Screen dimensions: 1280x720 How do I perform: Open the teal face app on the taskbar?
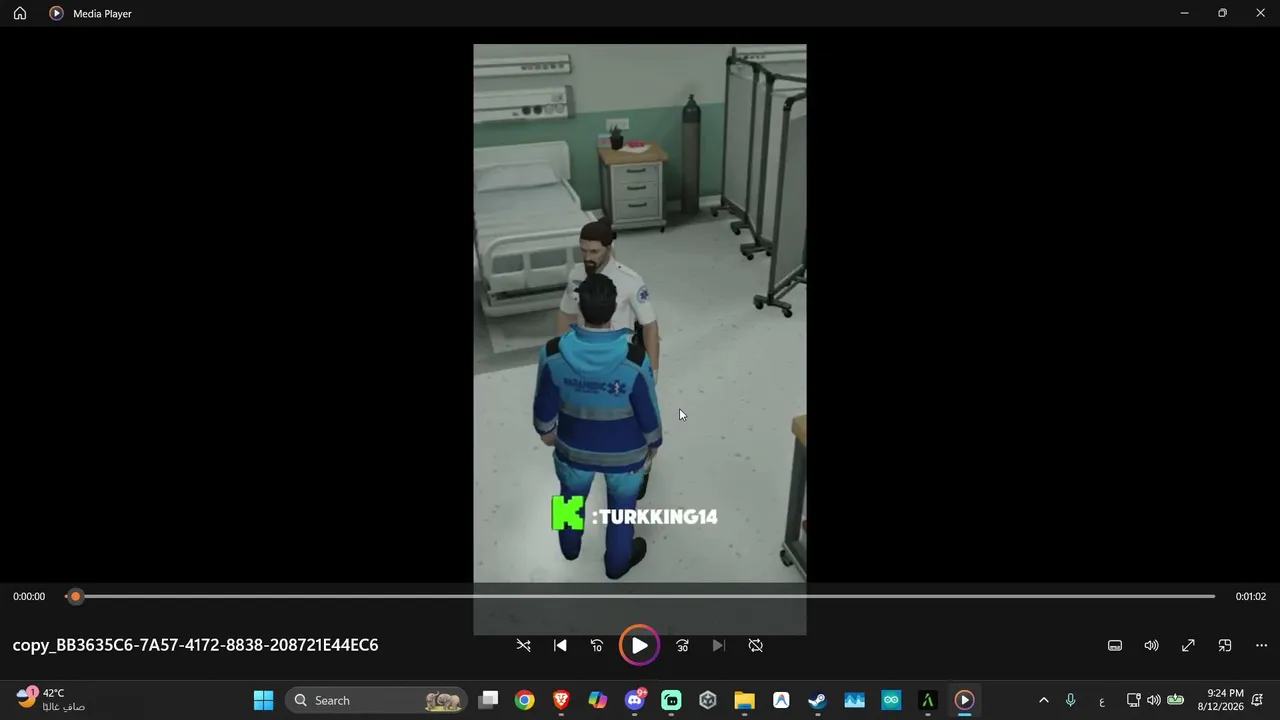(x=671, y=700)
